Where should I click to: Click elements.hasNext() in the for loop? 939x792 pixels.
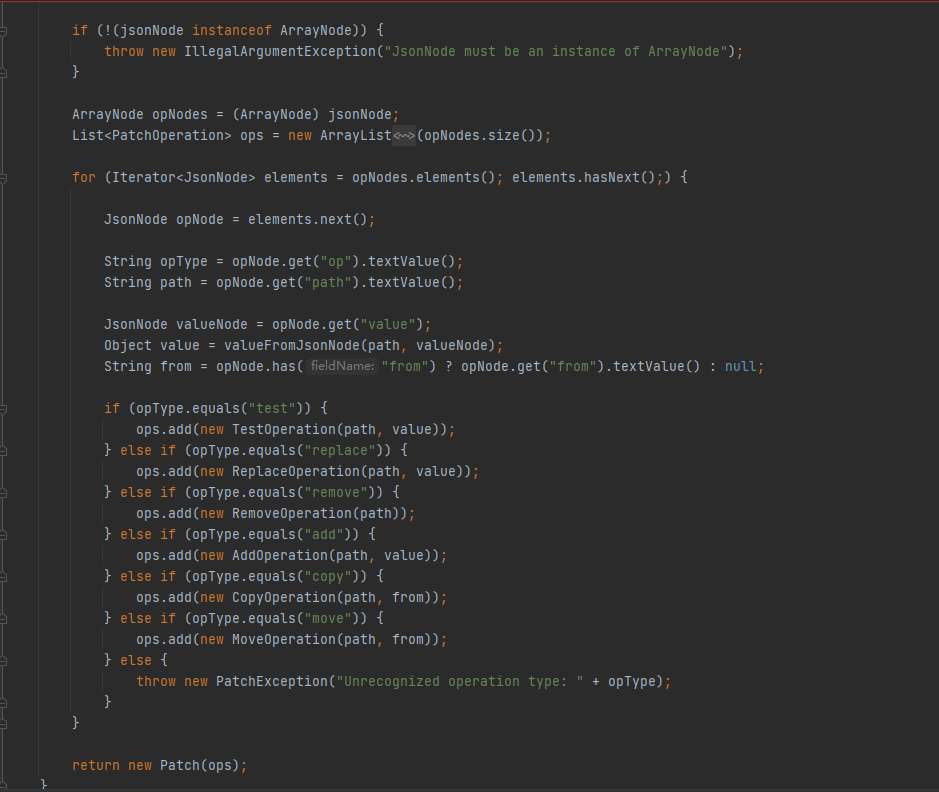point(583,177)
